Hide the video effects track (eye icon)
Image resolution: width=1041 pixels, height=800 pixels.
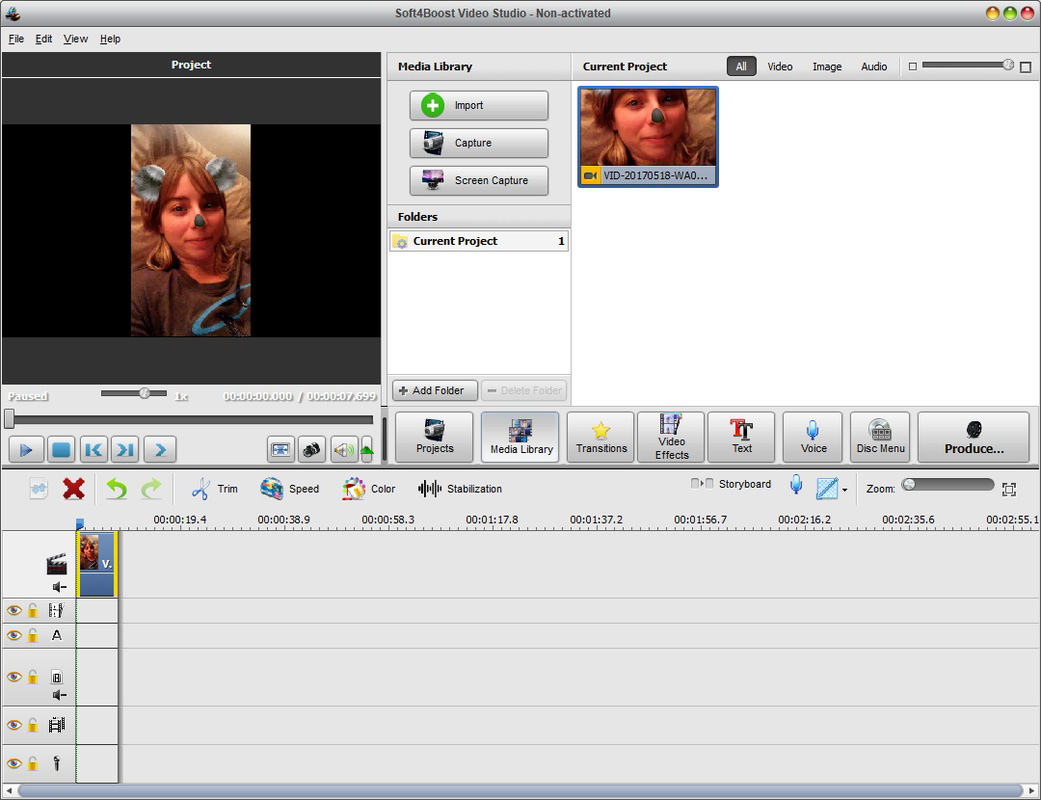point(14,610)
